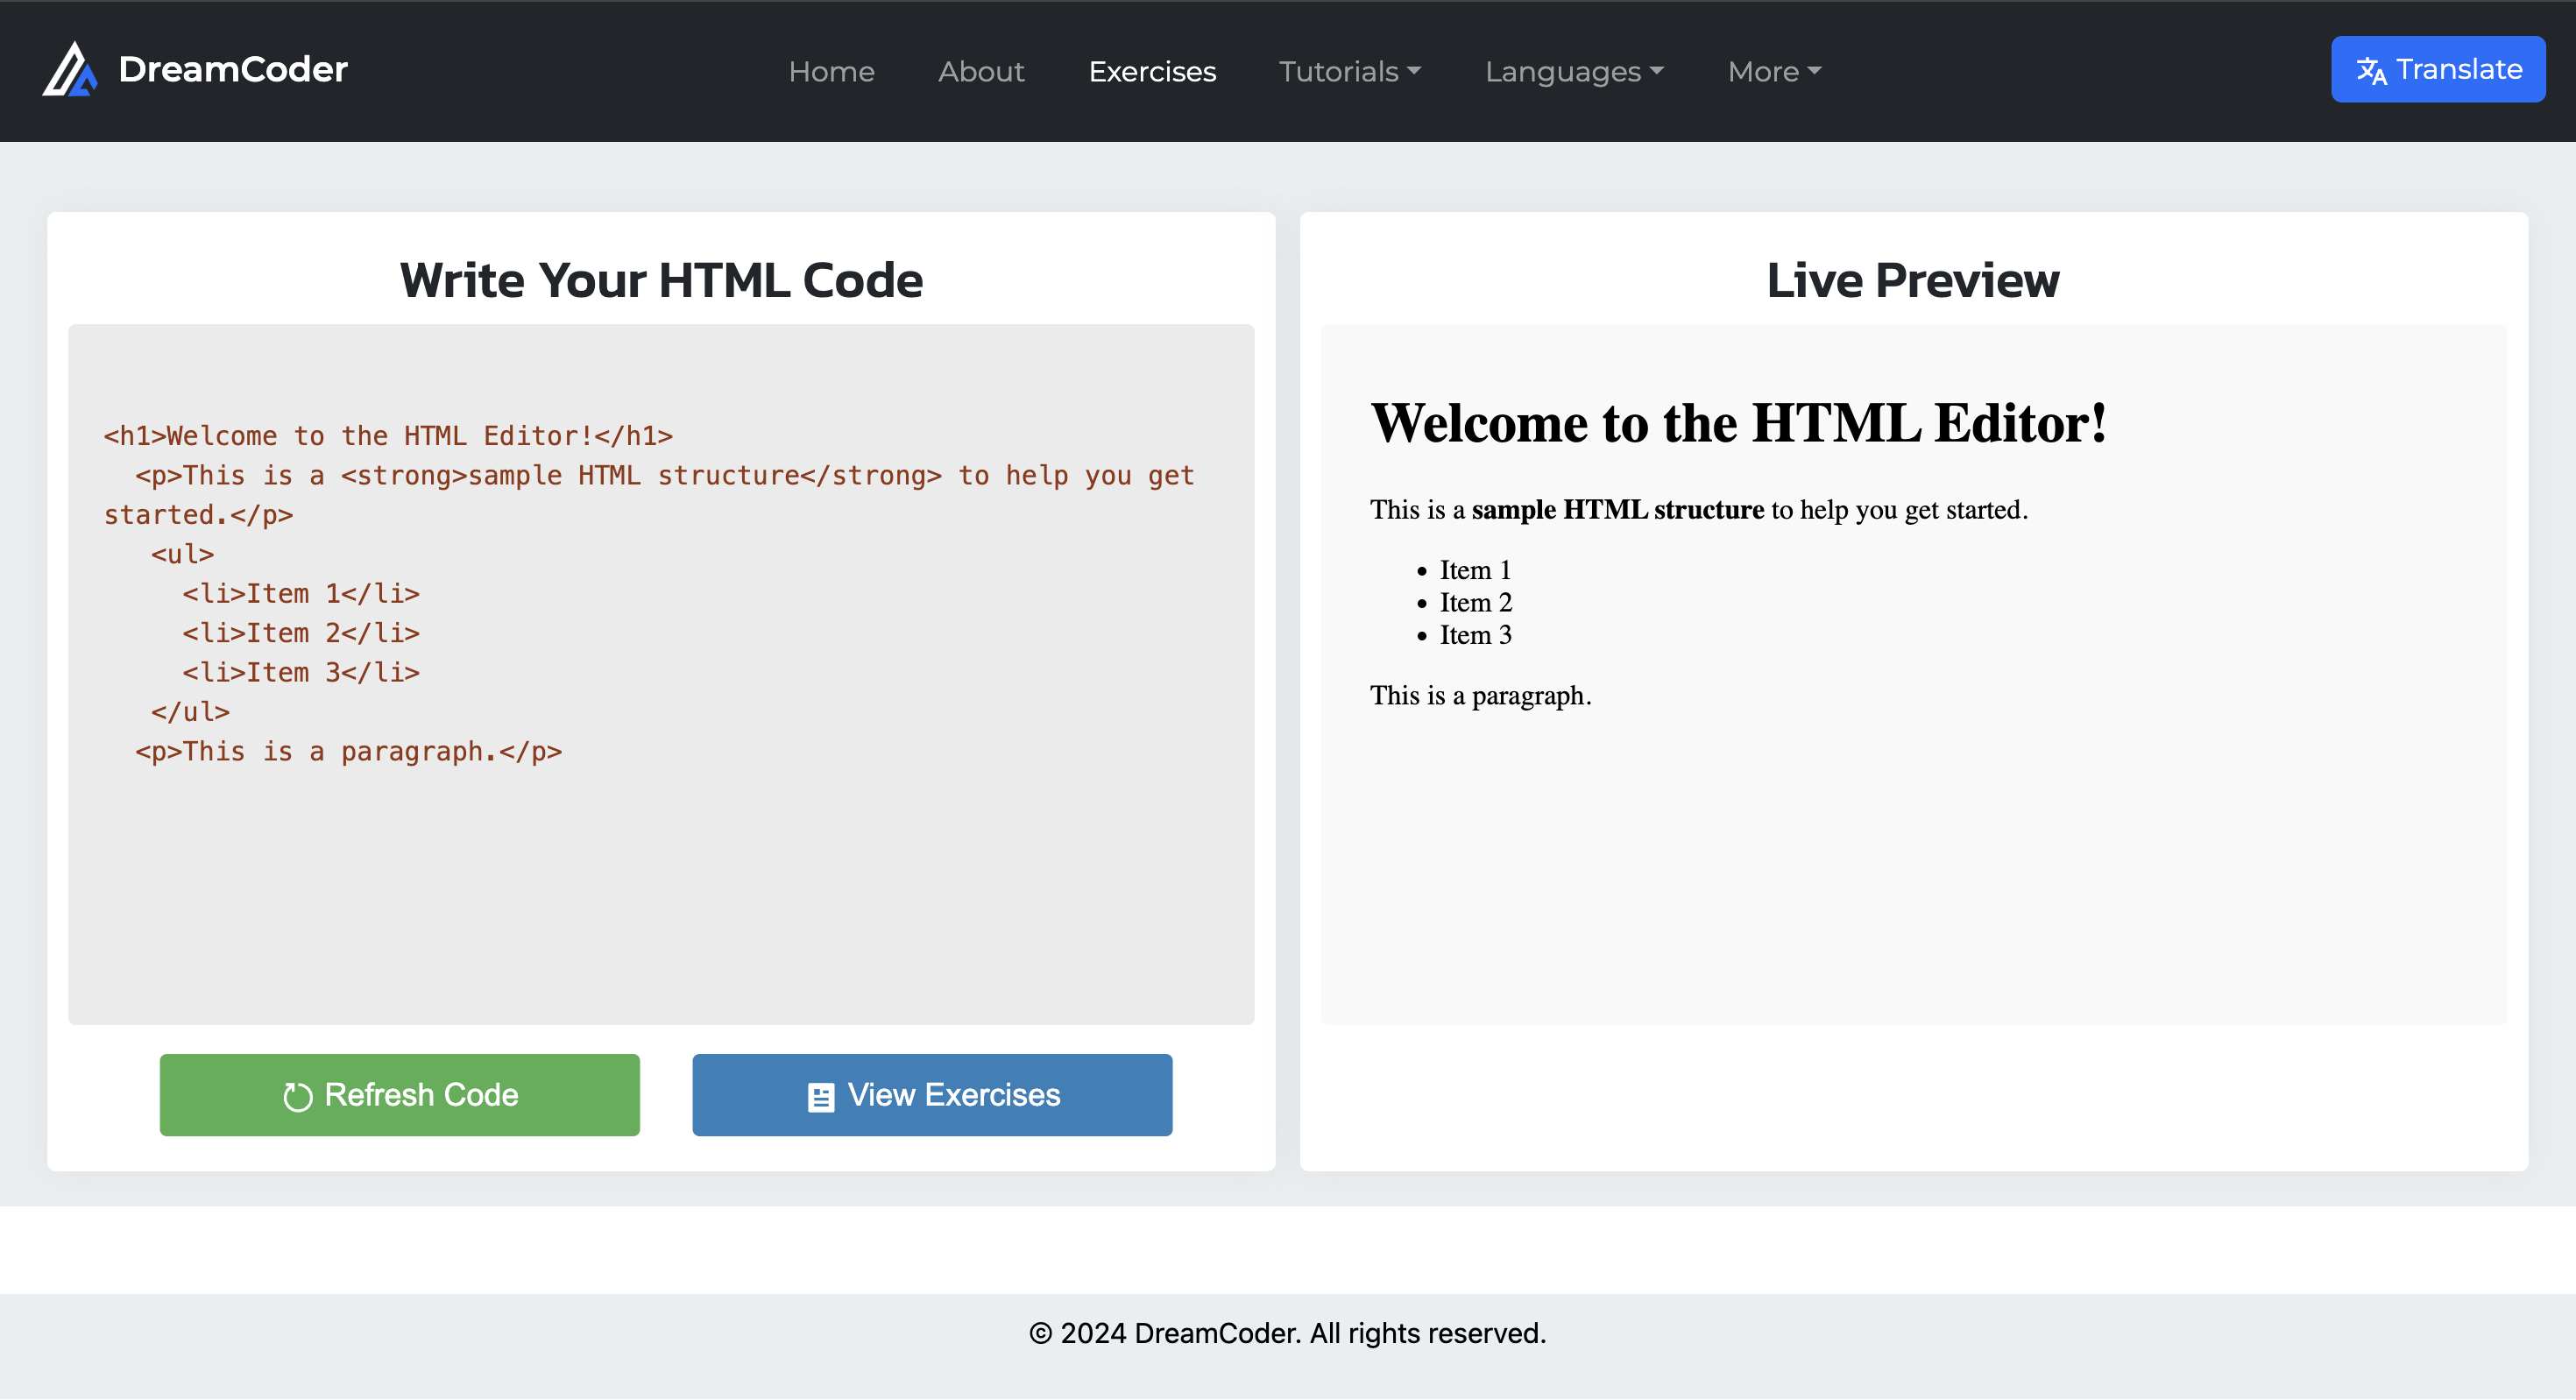Click the 'Item 1' code line in editor

pyautogui.click(x=301, y=594)
